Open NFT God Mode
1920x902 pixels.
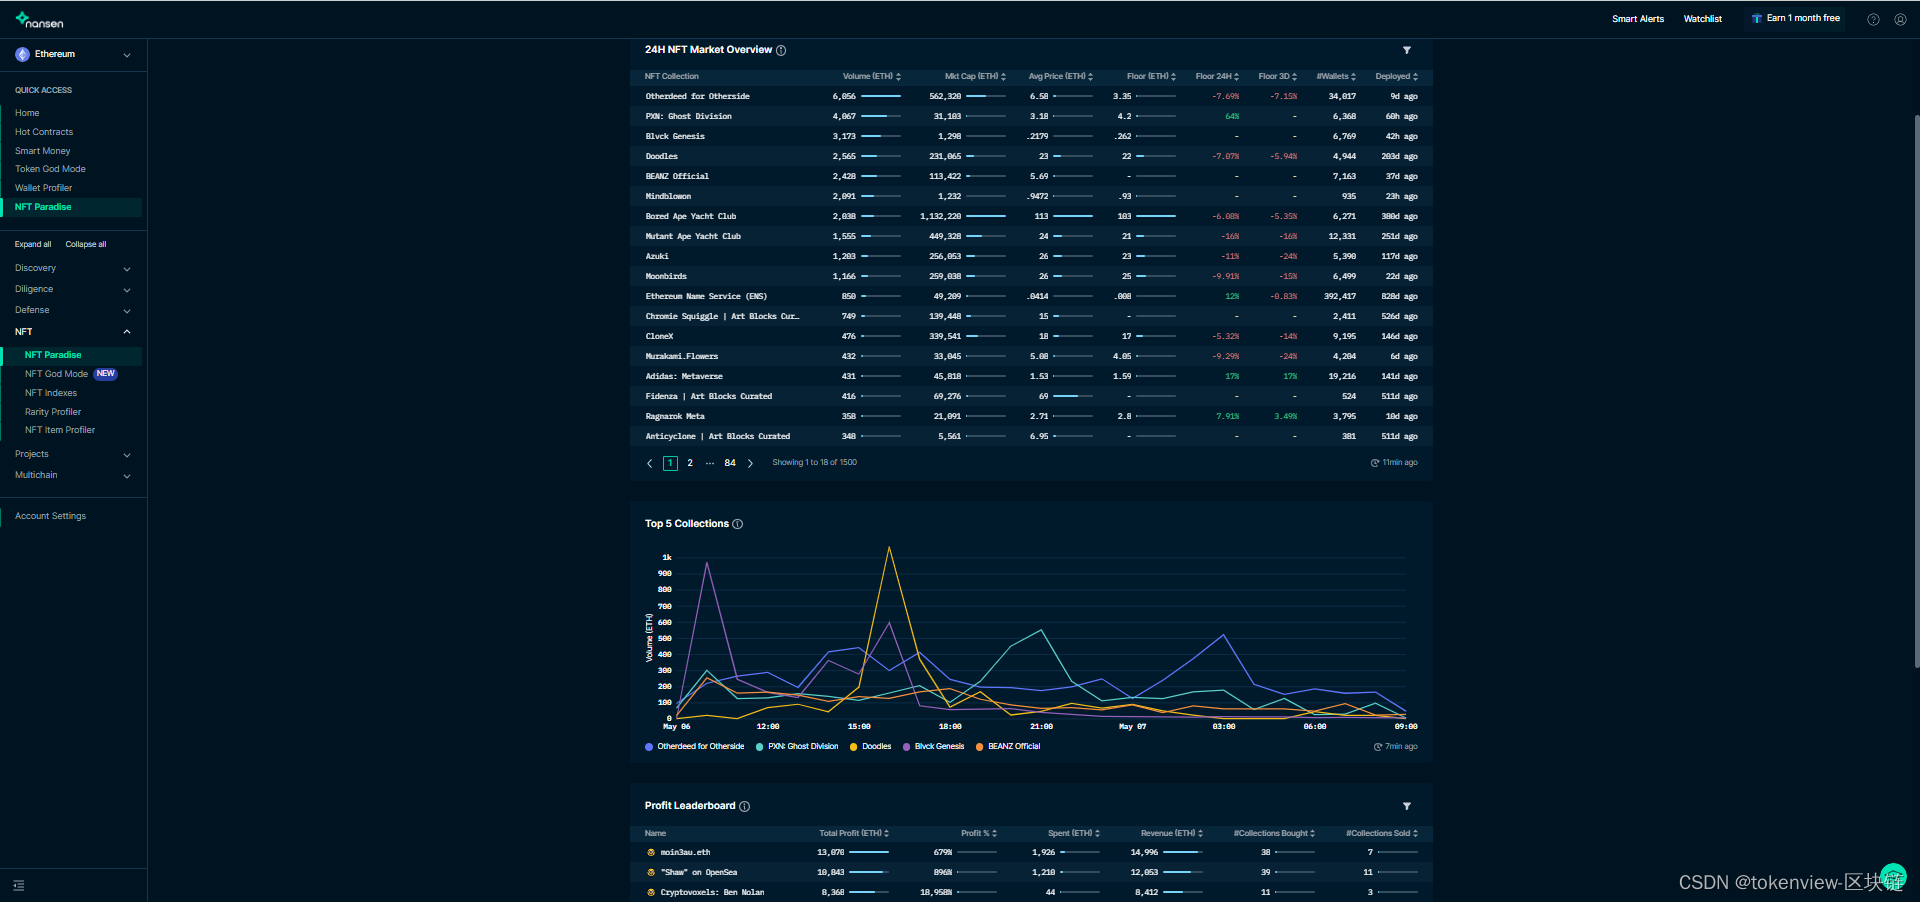pyautogui.click(x=56, y=374)
